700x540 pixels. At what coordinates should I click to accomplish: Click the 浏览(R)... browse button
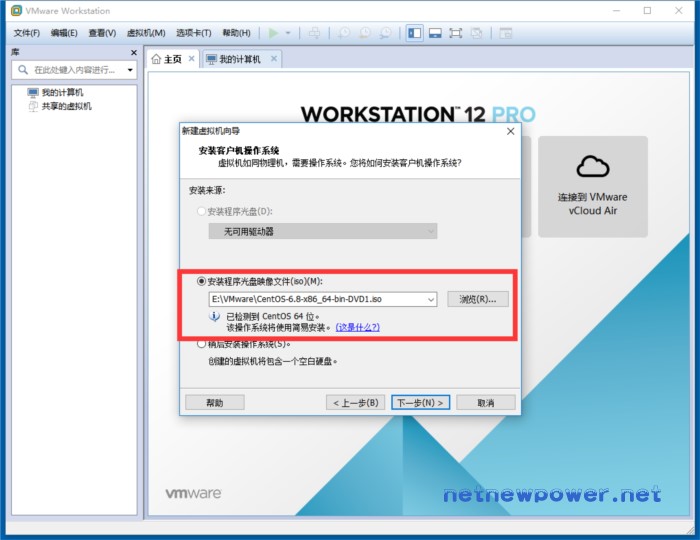tap(478, 299)
